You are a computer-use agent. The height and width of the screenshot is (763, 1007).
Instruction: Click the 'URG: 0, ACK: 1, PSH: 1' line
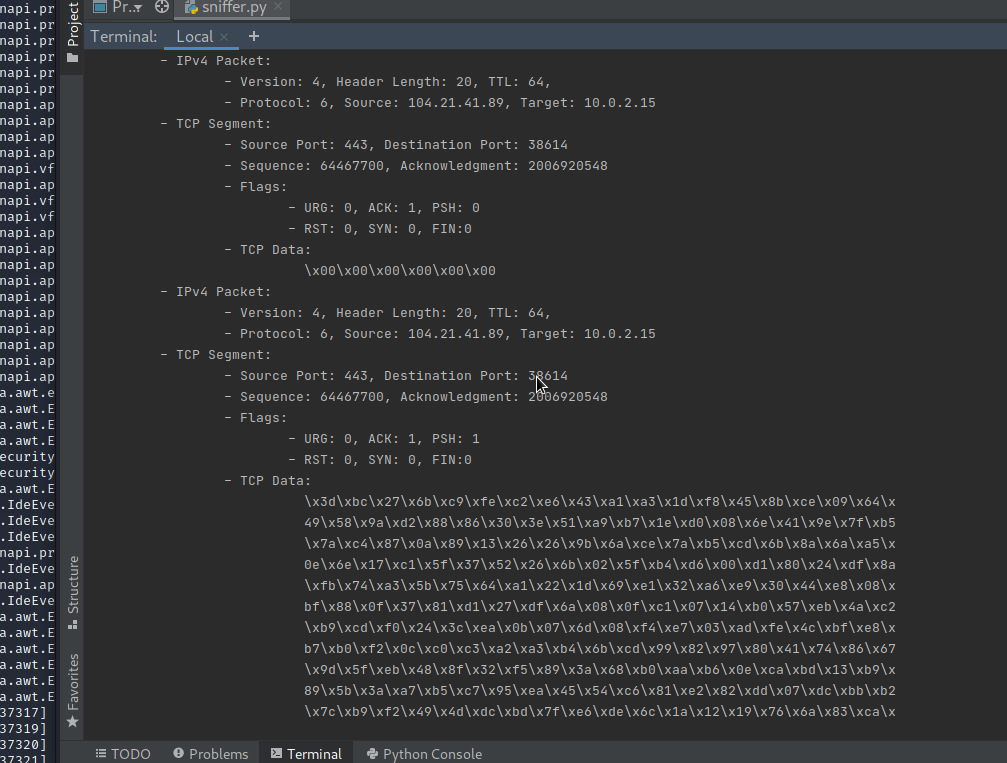click(x=392, y=439)
